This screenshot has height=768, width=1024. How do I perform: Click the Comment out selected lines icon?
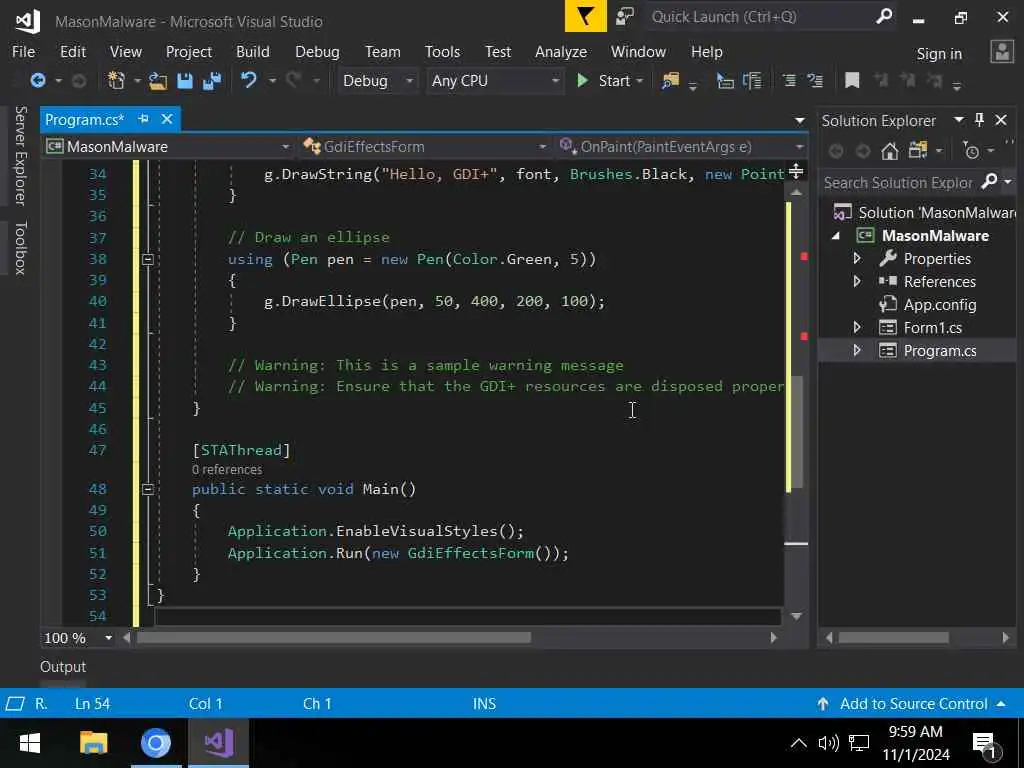788,81
